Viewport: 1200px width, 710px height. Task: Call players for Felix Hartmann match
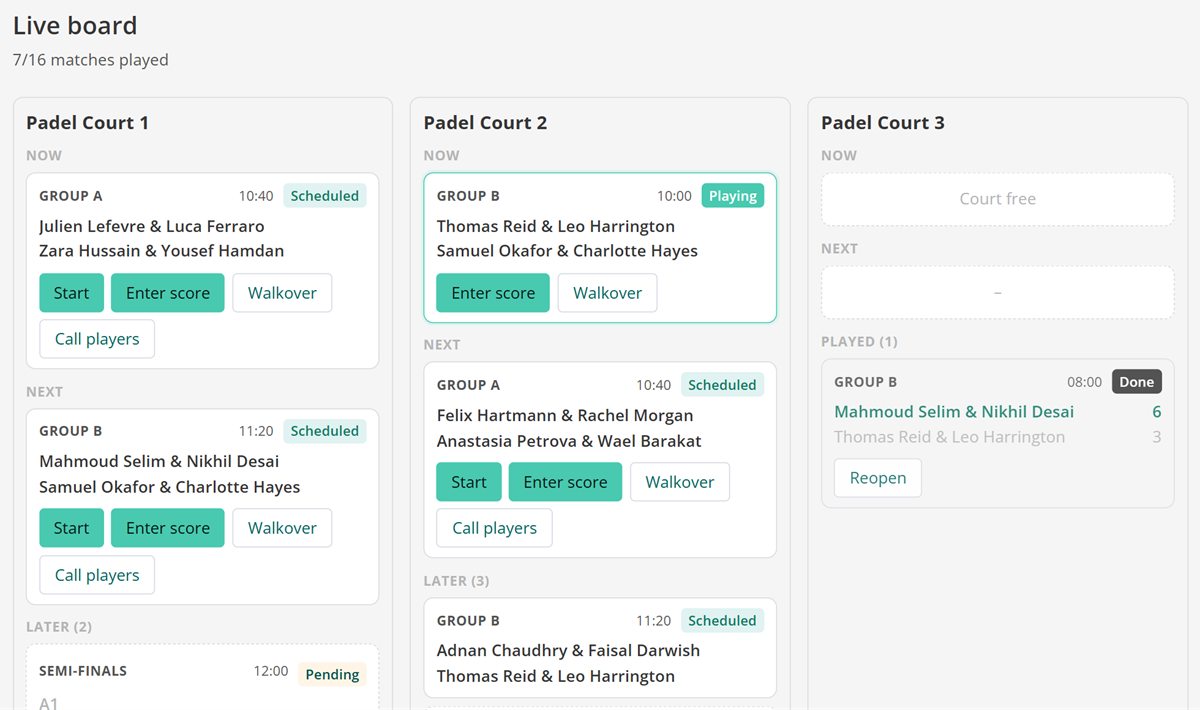494,528
